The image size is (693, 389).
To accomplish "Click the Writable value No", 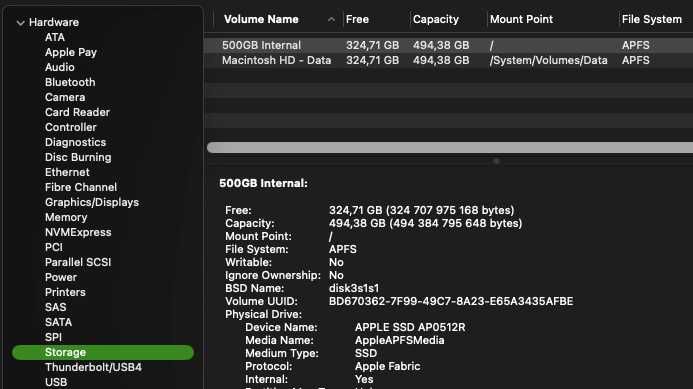I will tap(336, 263).
